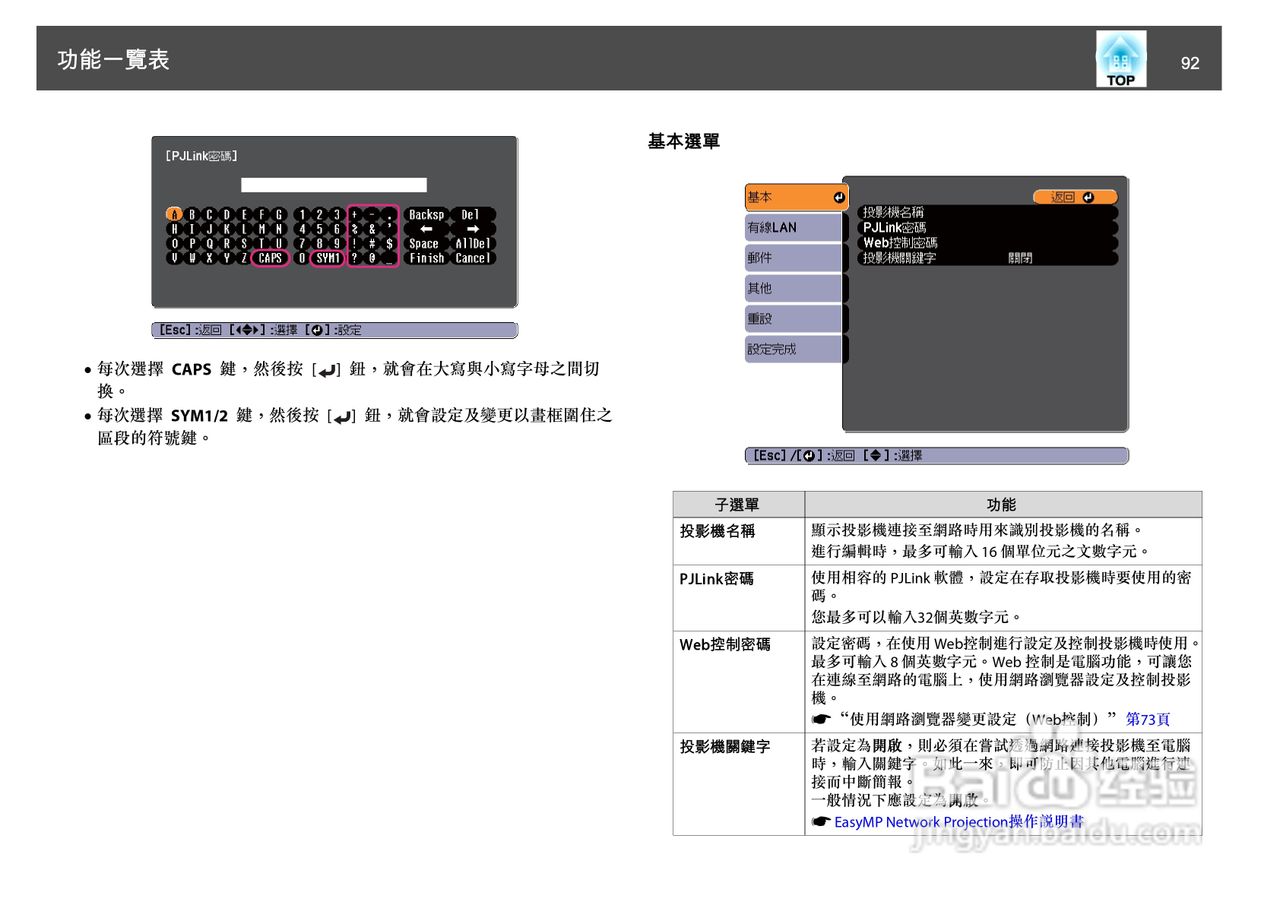Screen dimensions: 1280x905
Task: Click the PJLink密碼 table cell
Action: click(x=739, y=597)
